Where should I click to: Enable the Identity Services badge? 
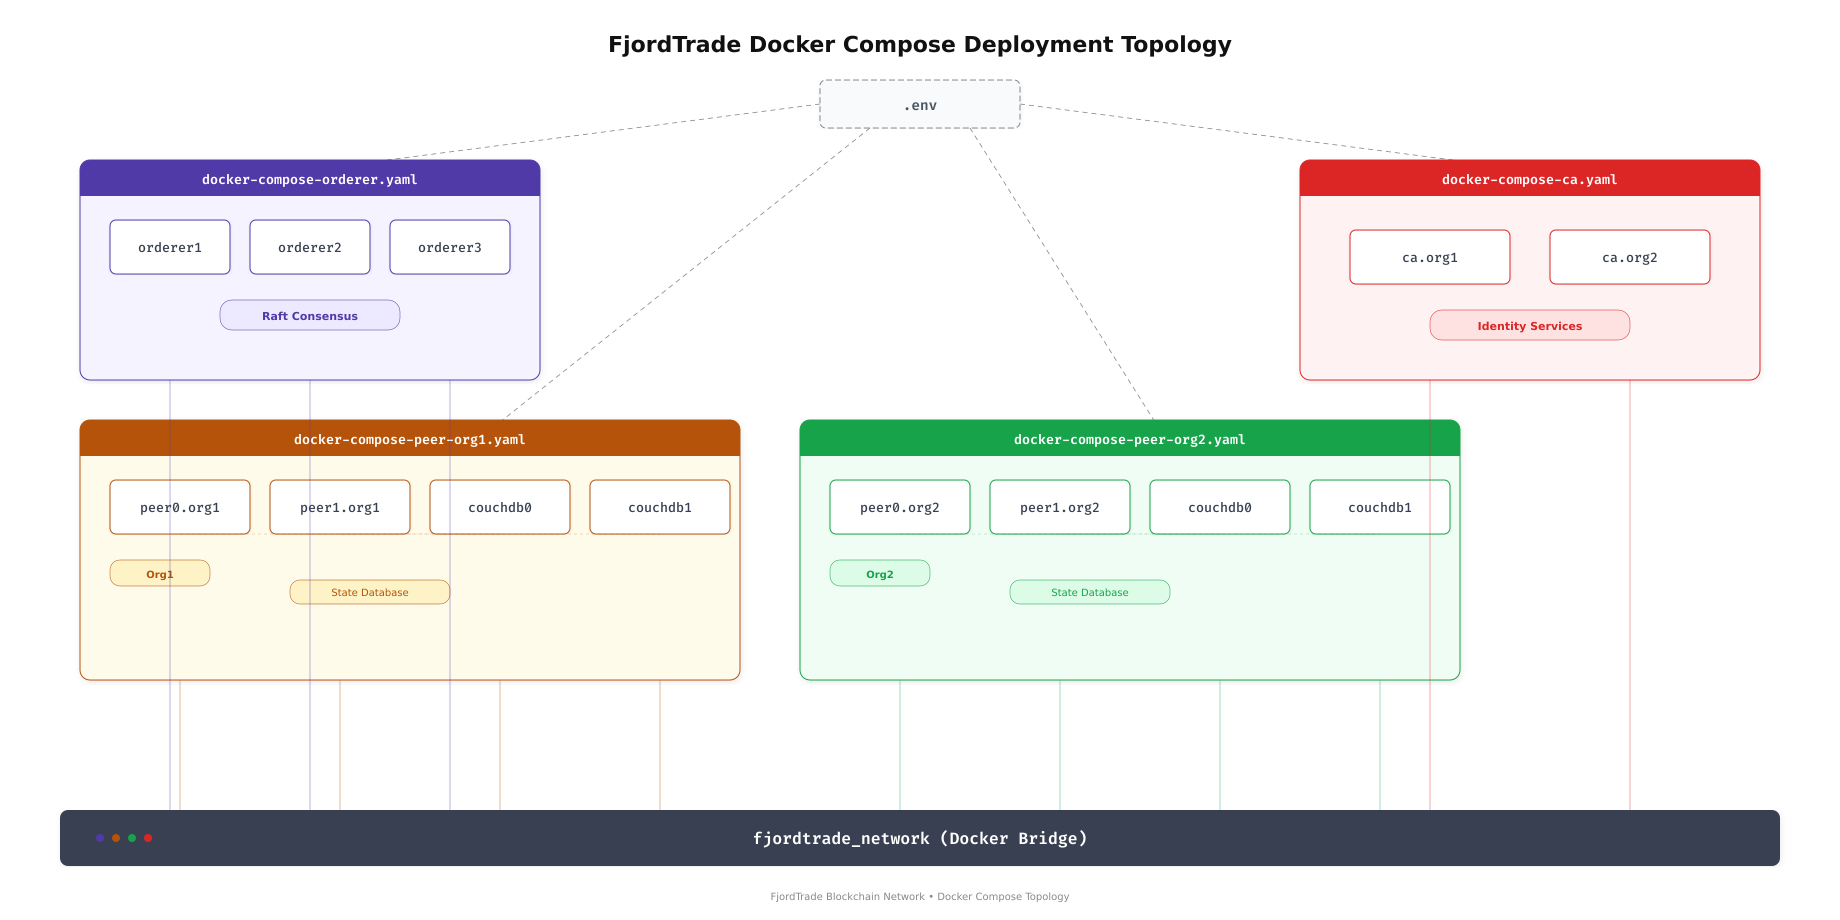pyautogui.click(x=1529, y=325)
